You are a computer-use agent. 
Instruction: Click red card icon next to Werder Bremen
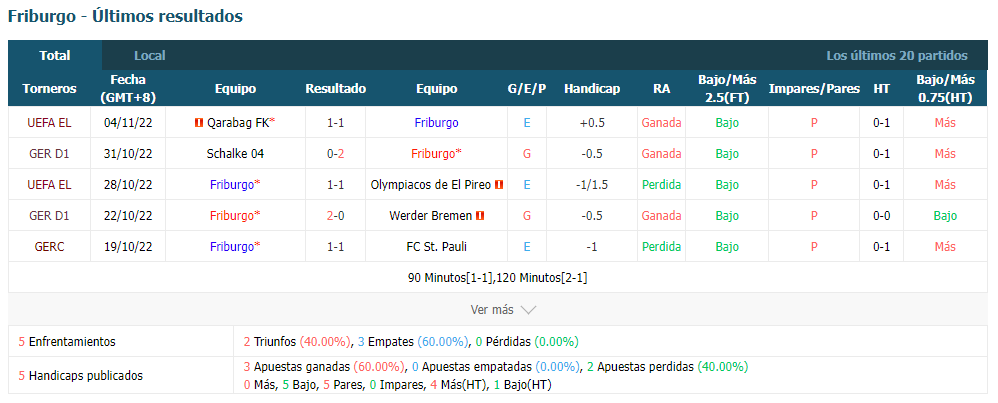480,216
